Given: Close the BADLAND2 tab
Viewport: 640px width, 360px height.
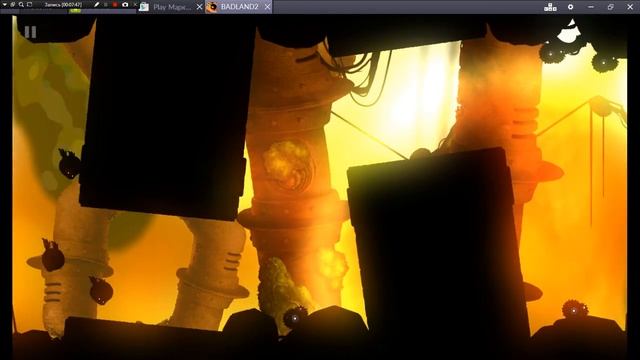Looking at the screenshot, I should pos(267,7).
